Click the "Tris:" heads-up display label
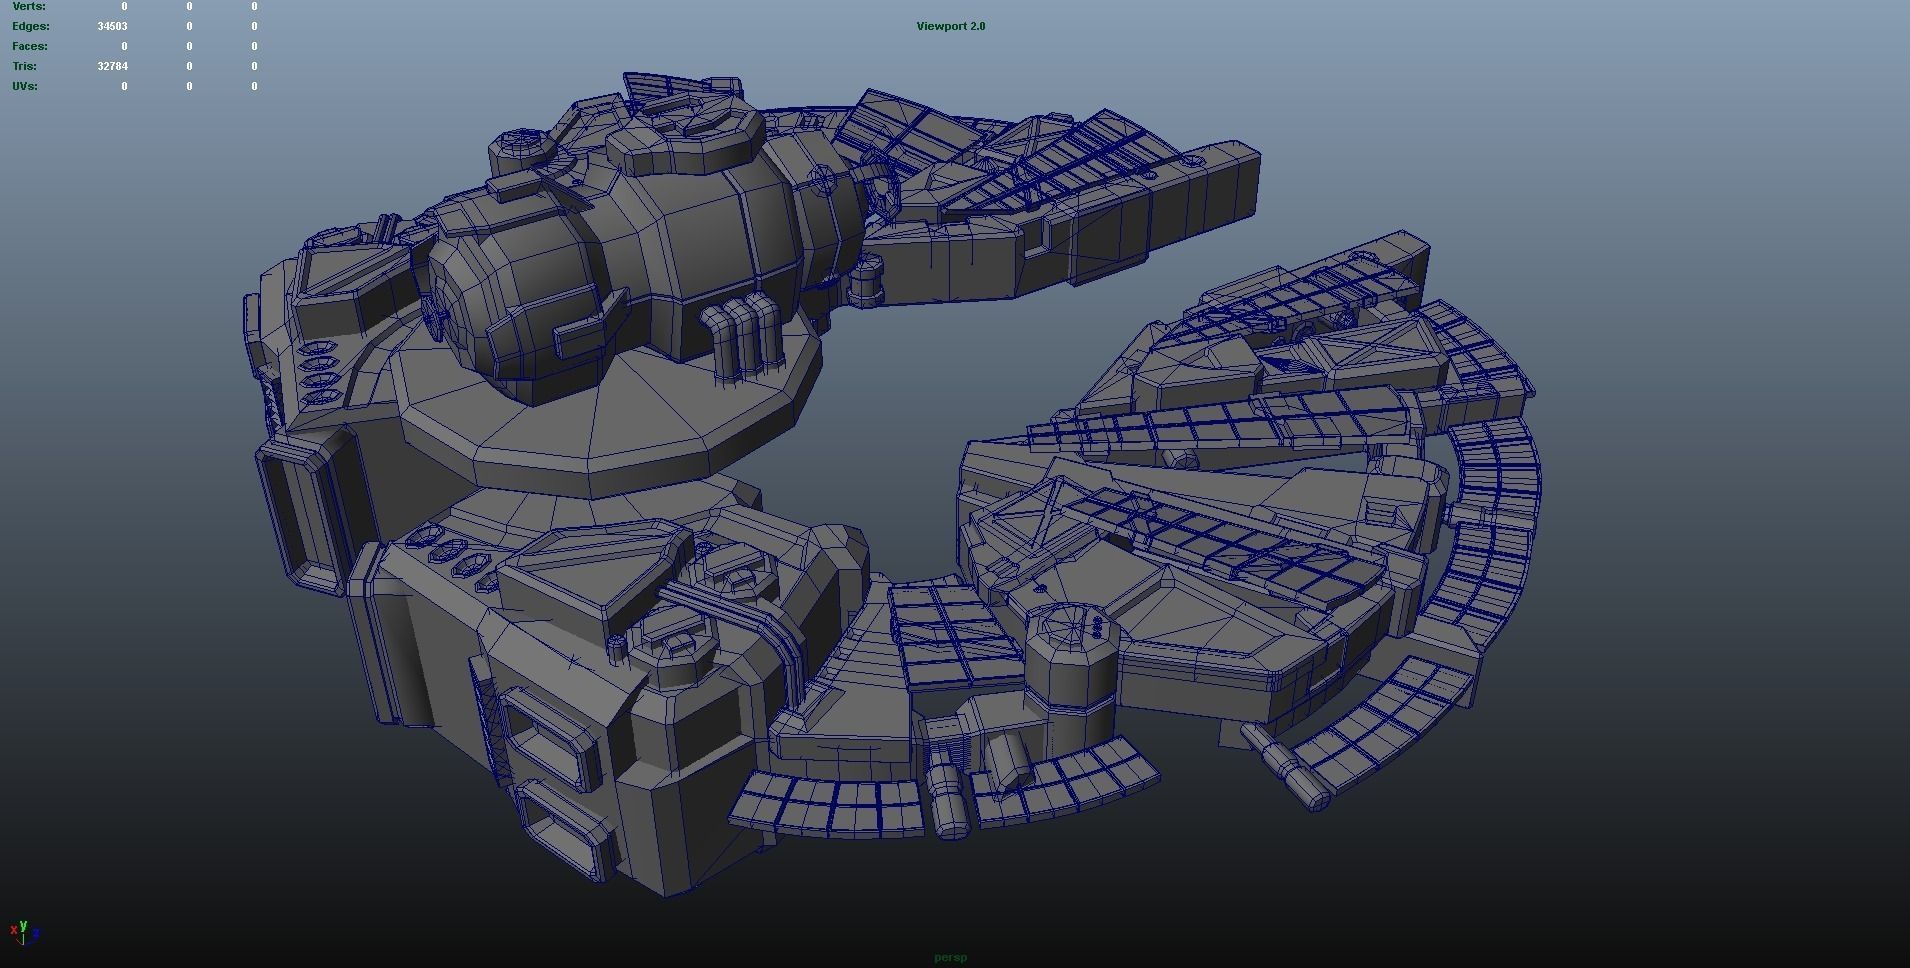 [25, 66]
